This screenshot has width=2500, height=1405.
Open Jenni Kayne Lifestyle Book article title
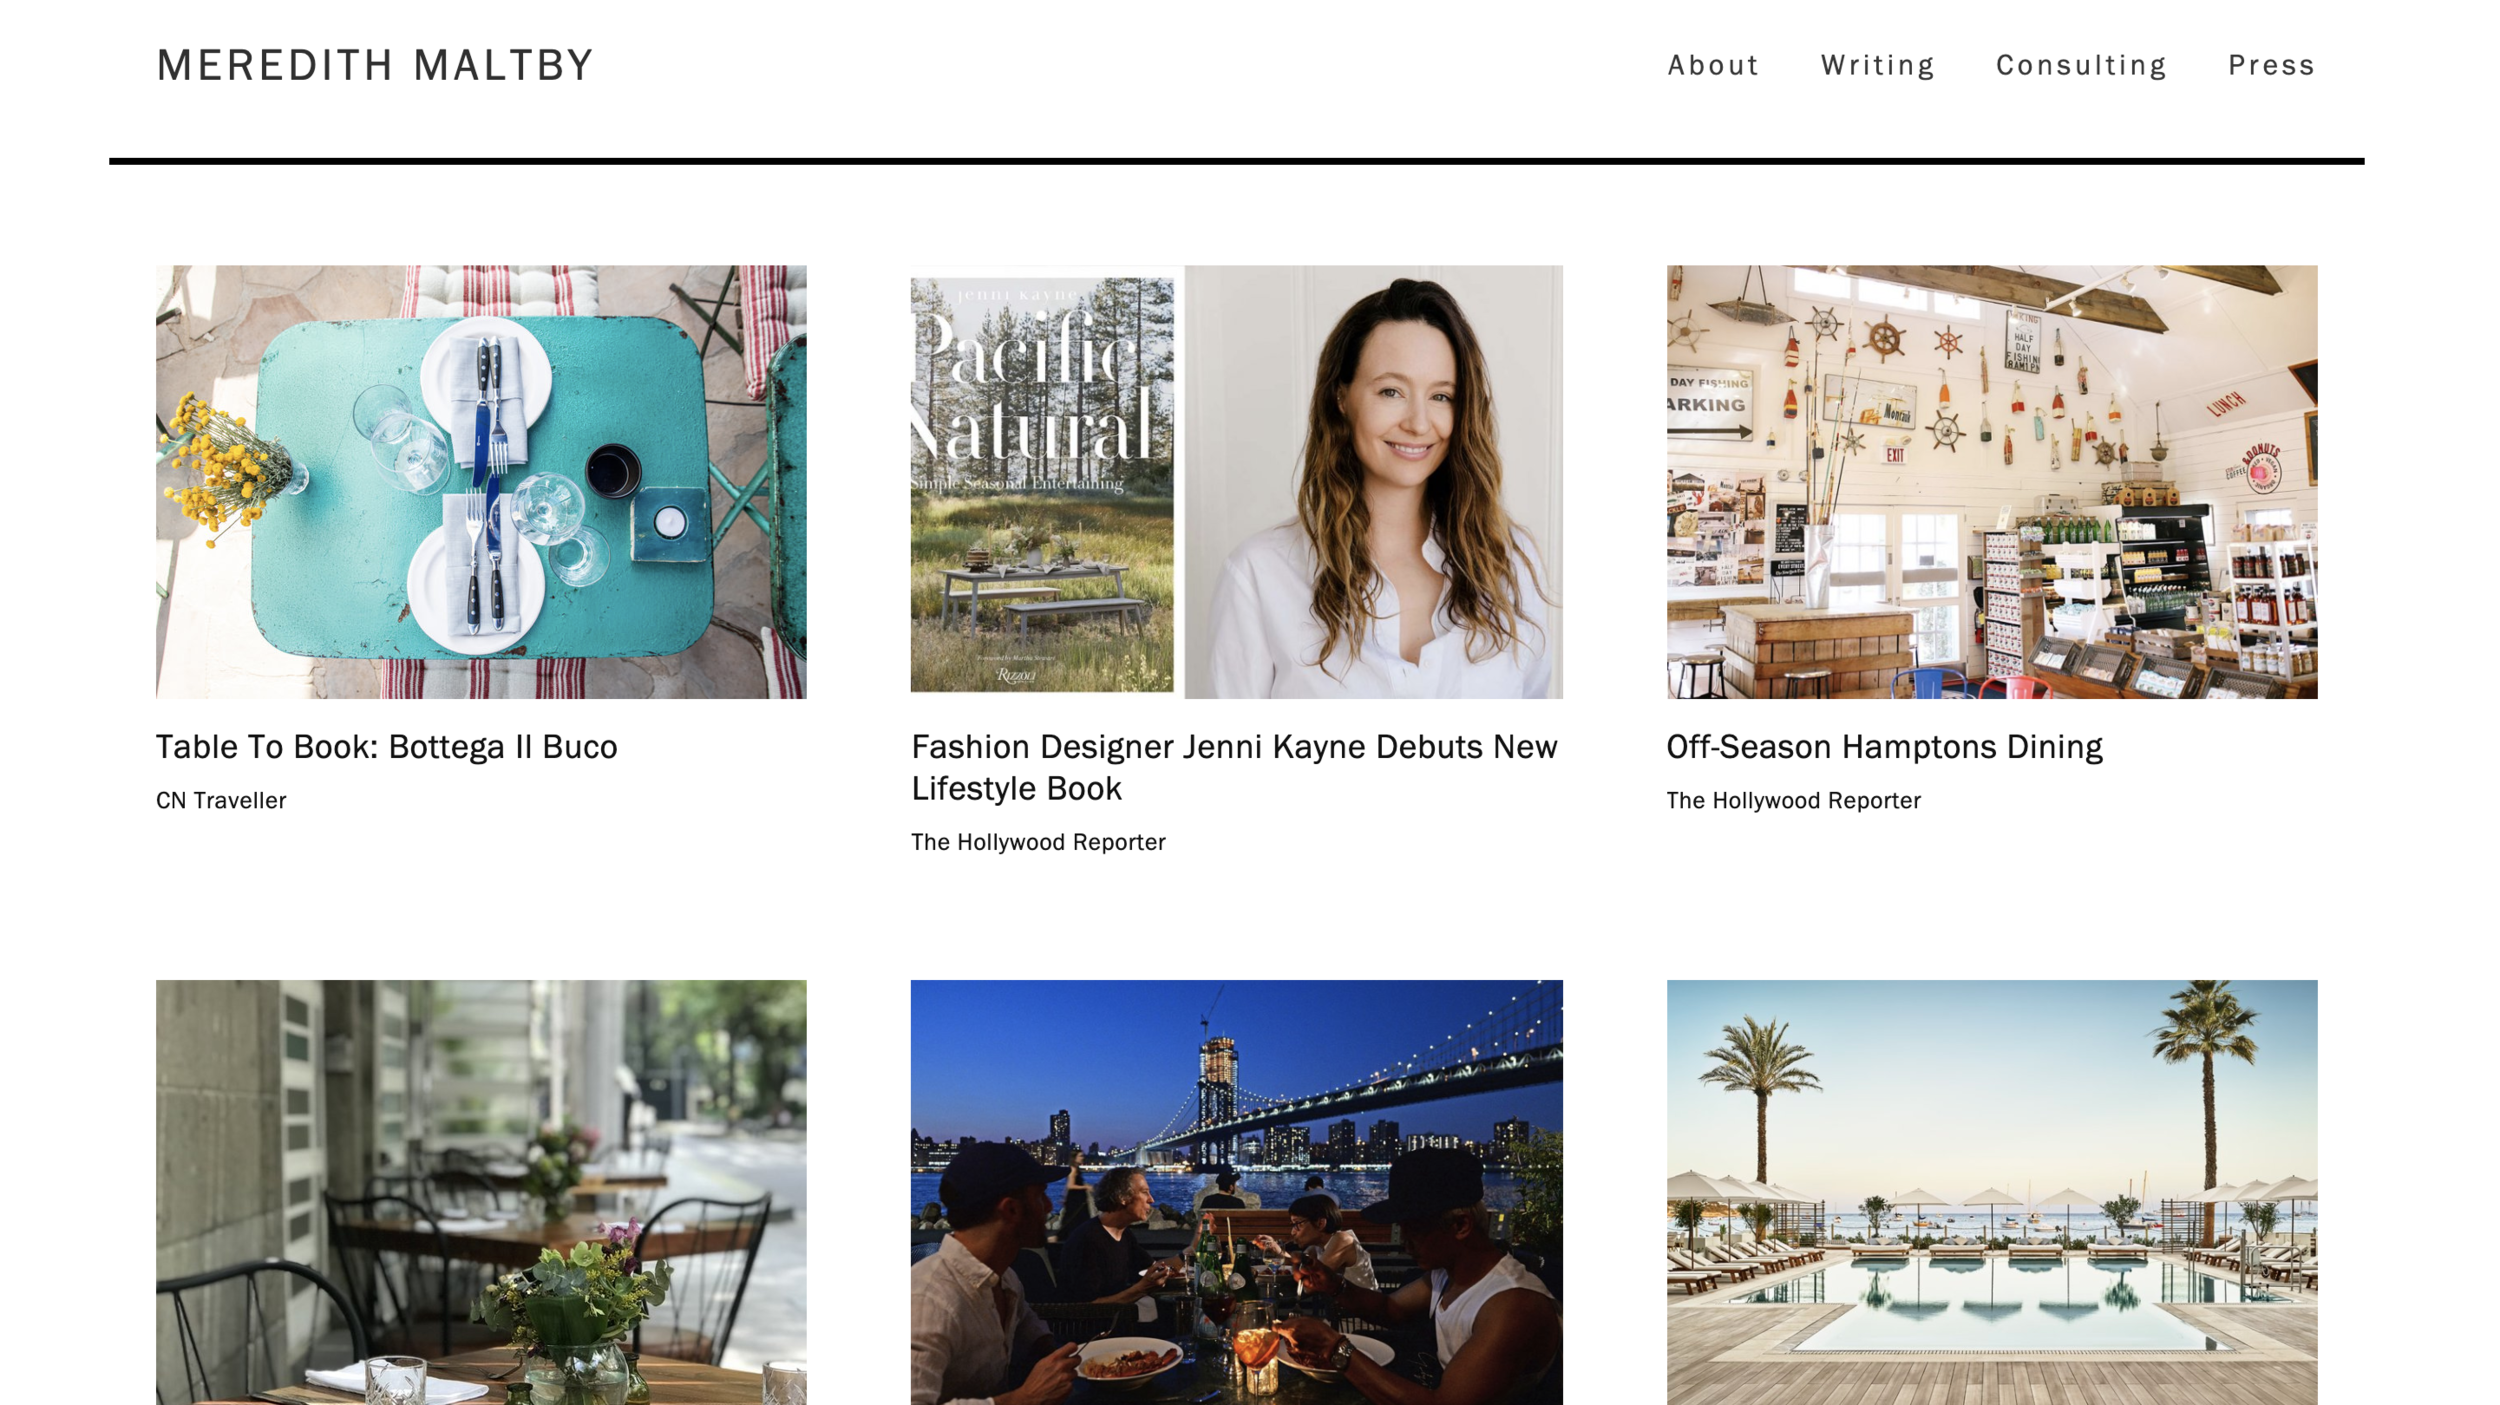(x=1234, y=767)
